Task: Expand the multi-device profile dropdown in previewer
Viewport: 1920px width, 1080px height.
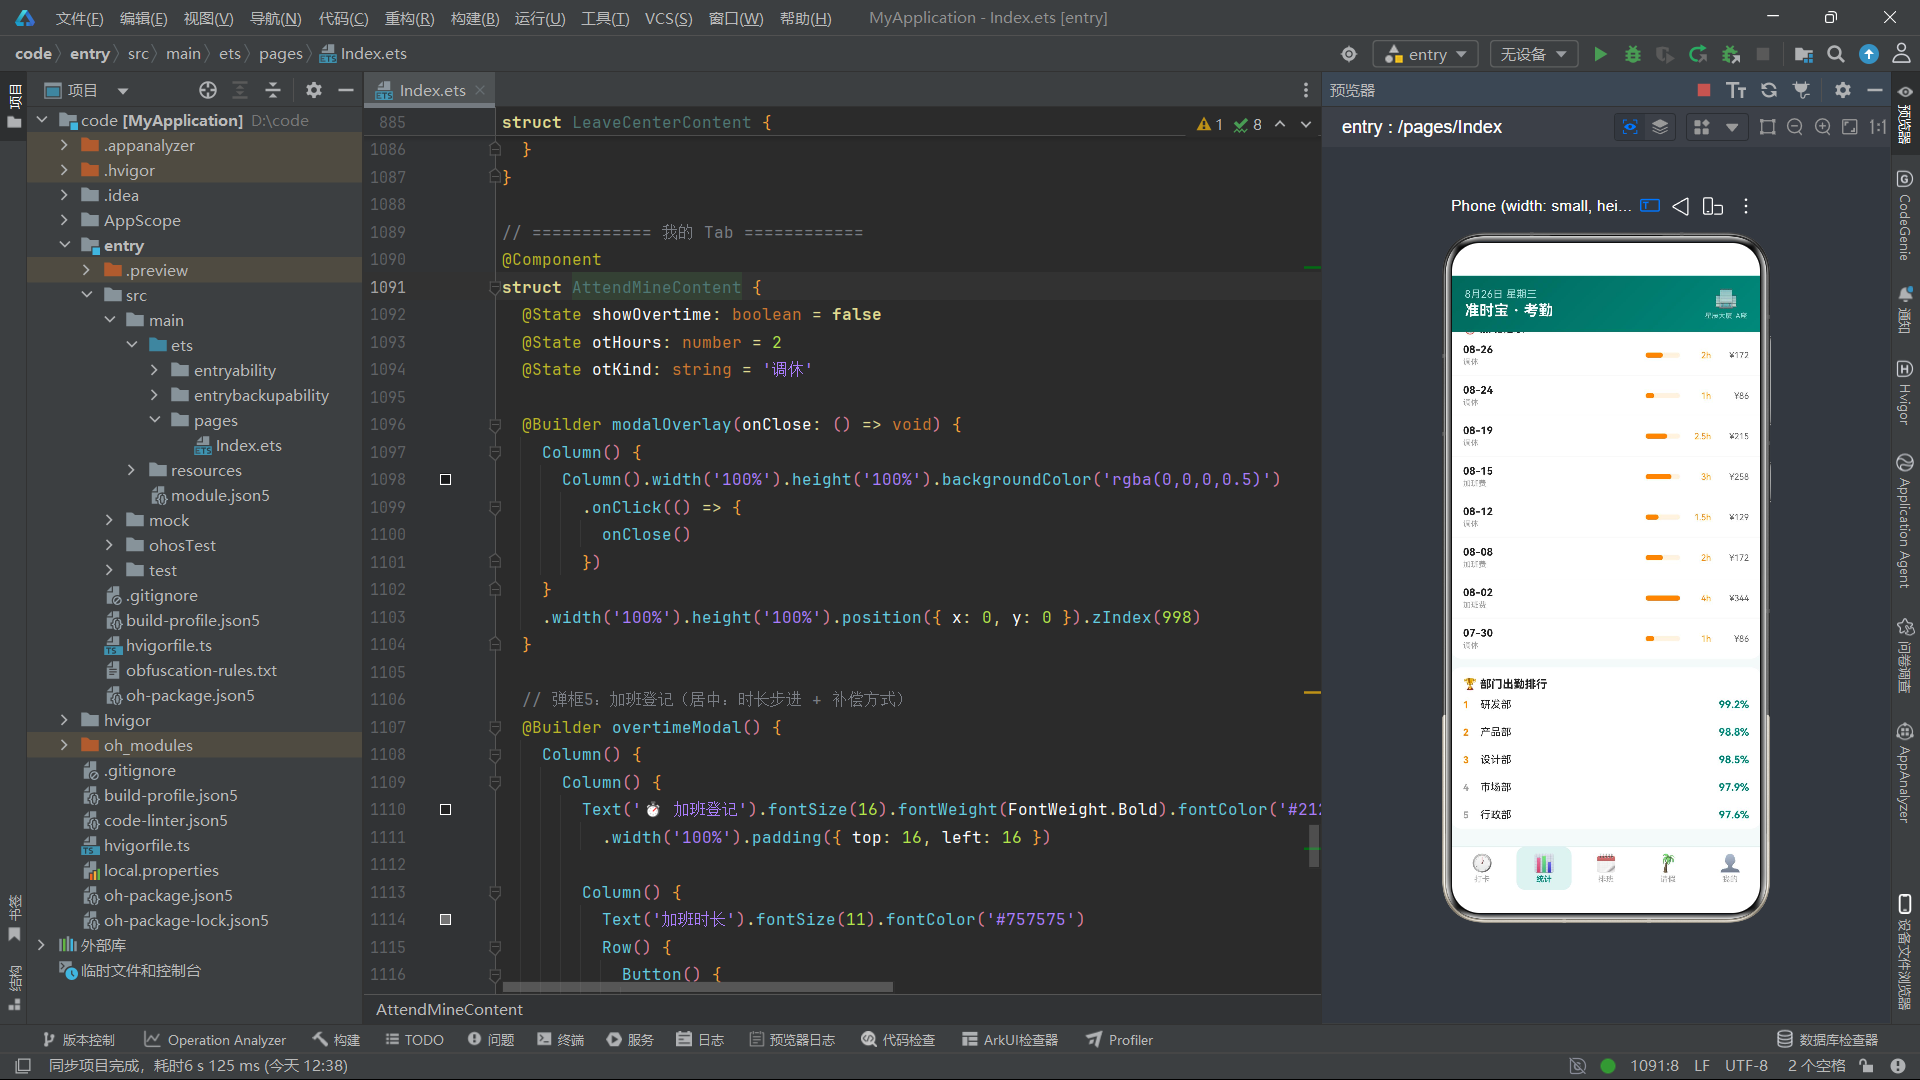Action: click(1732, 127)
